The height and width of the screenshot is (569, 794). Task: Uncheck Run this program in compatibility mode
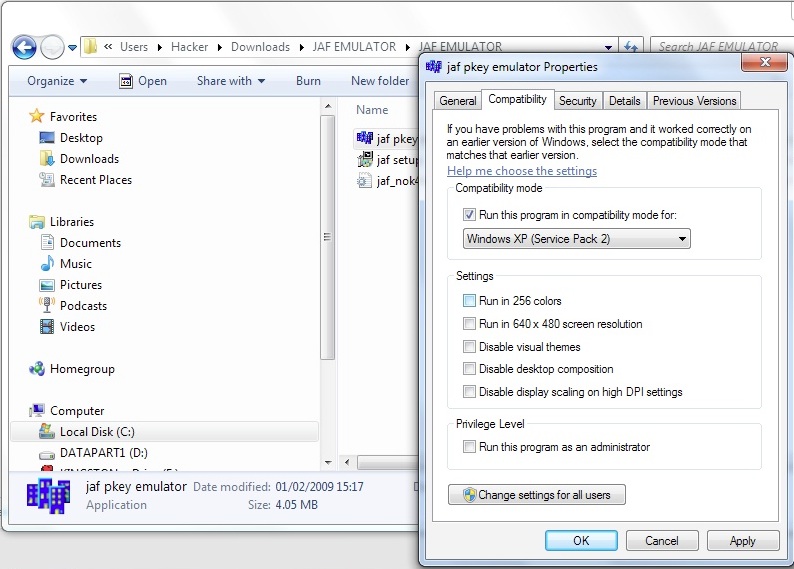coord(469,215)
